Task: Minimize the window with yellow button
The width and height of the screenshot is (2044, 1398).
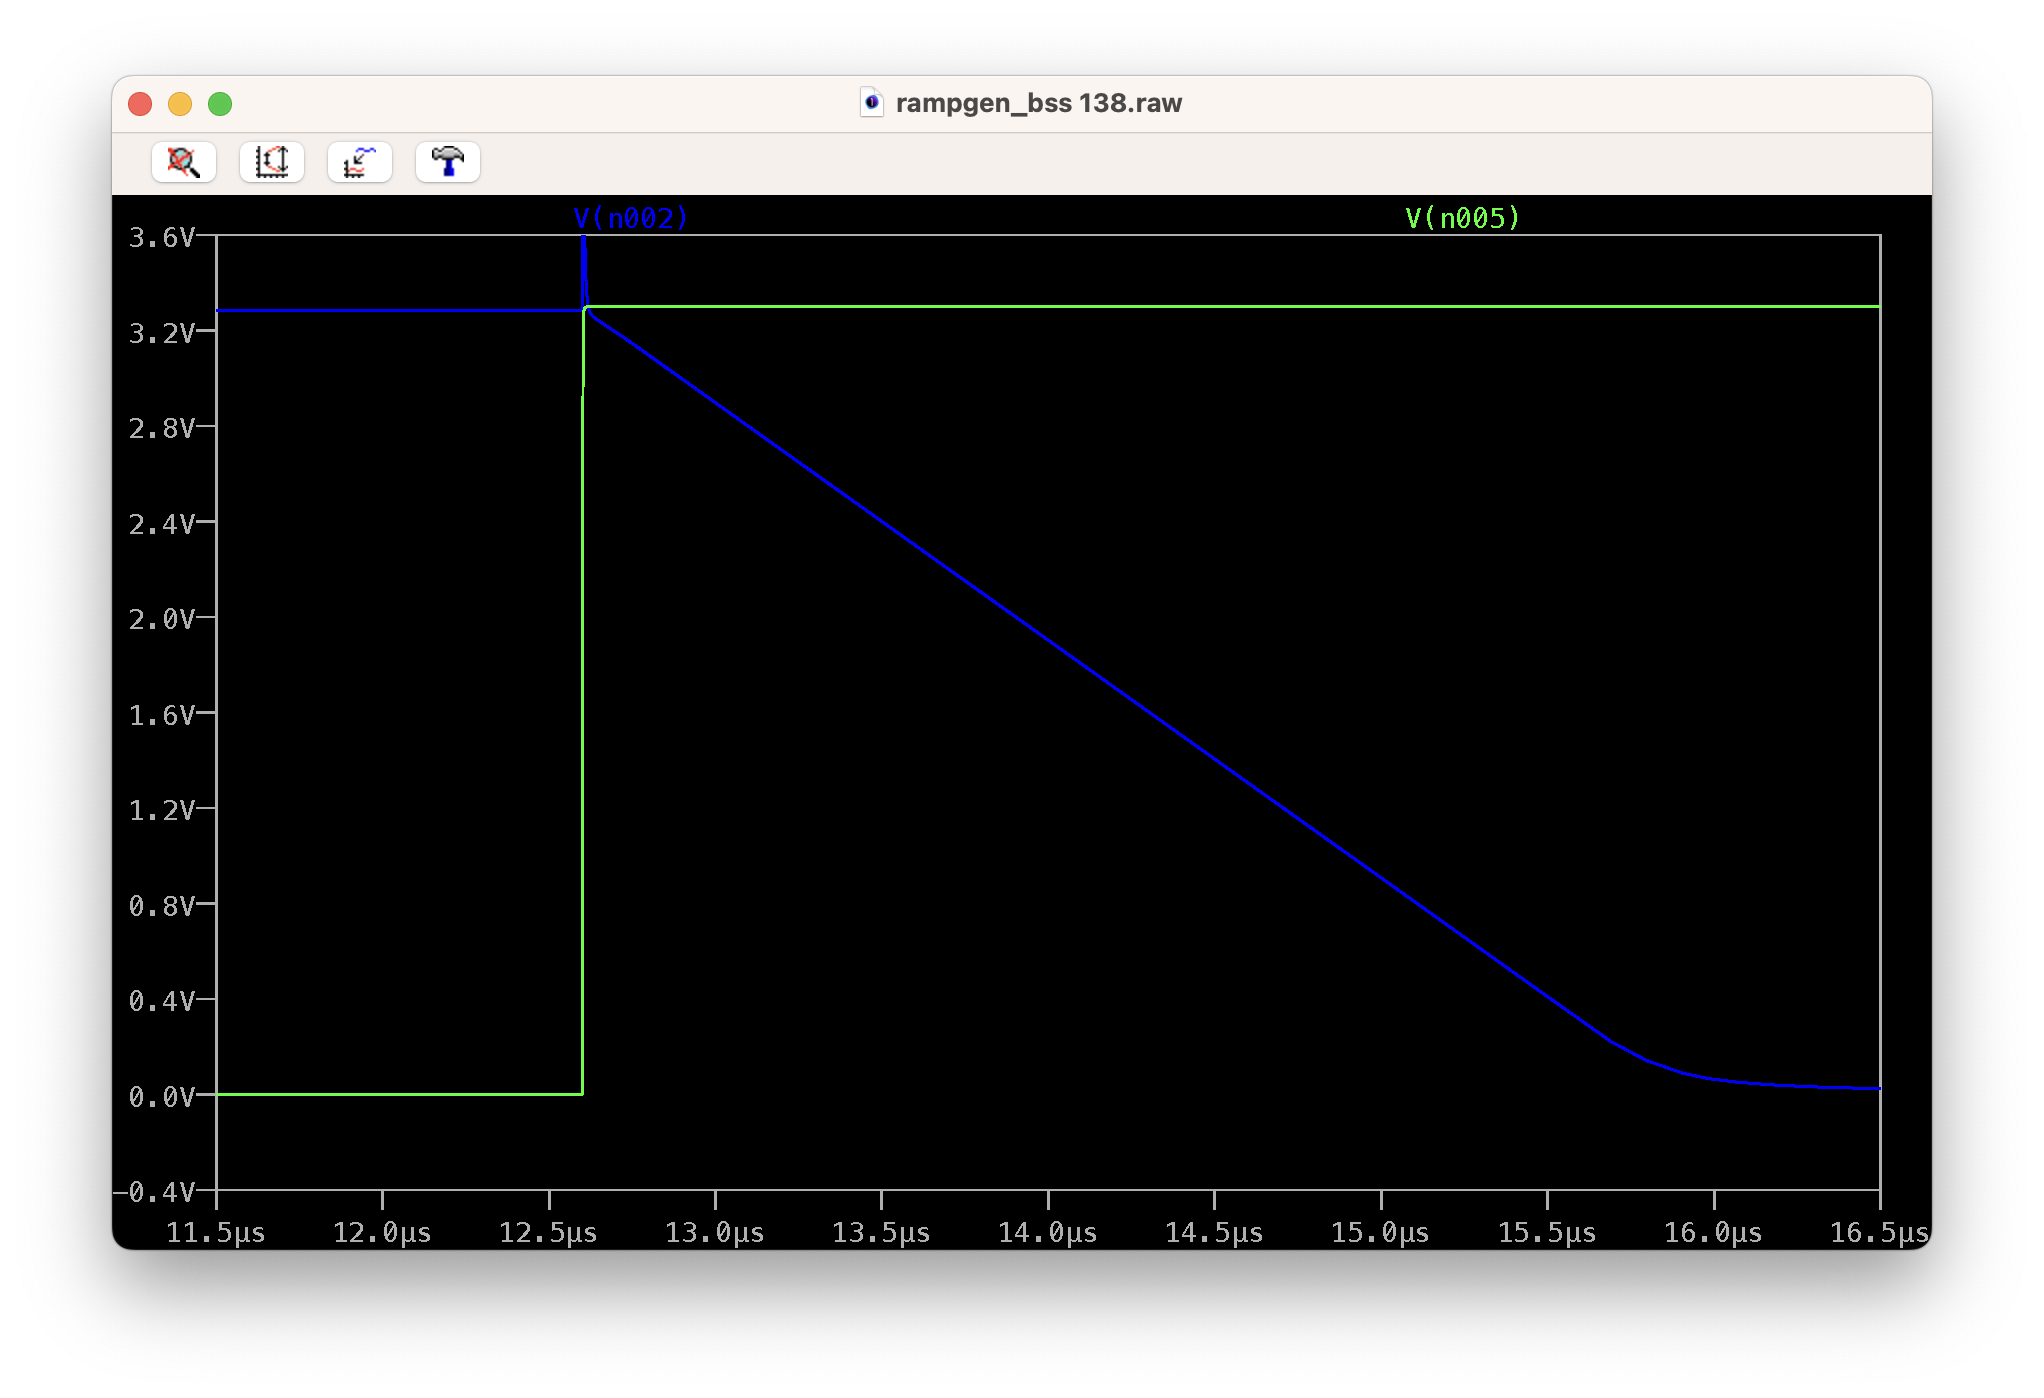Action: [180, 104]
